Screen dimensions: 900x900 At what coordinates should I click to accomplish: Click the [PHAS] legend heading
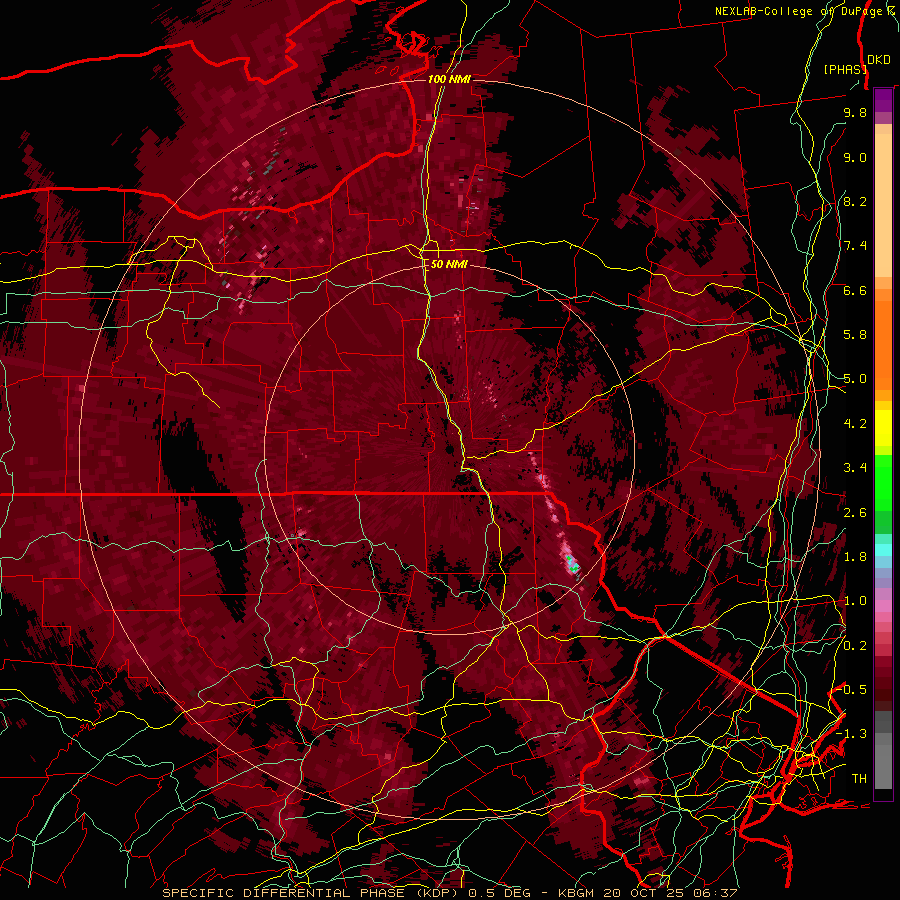845,69
